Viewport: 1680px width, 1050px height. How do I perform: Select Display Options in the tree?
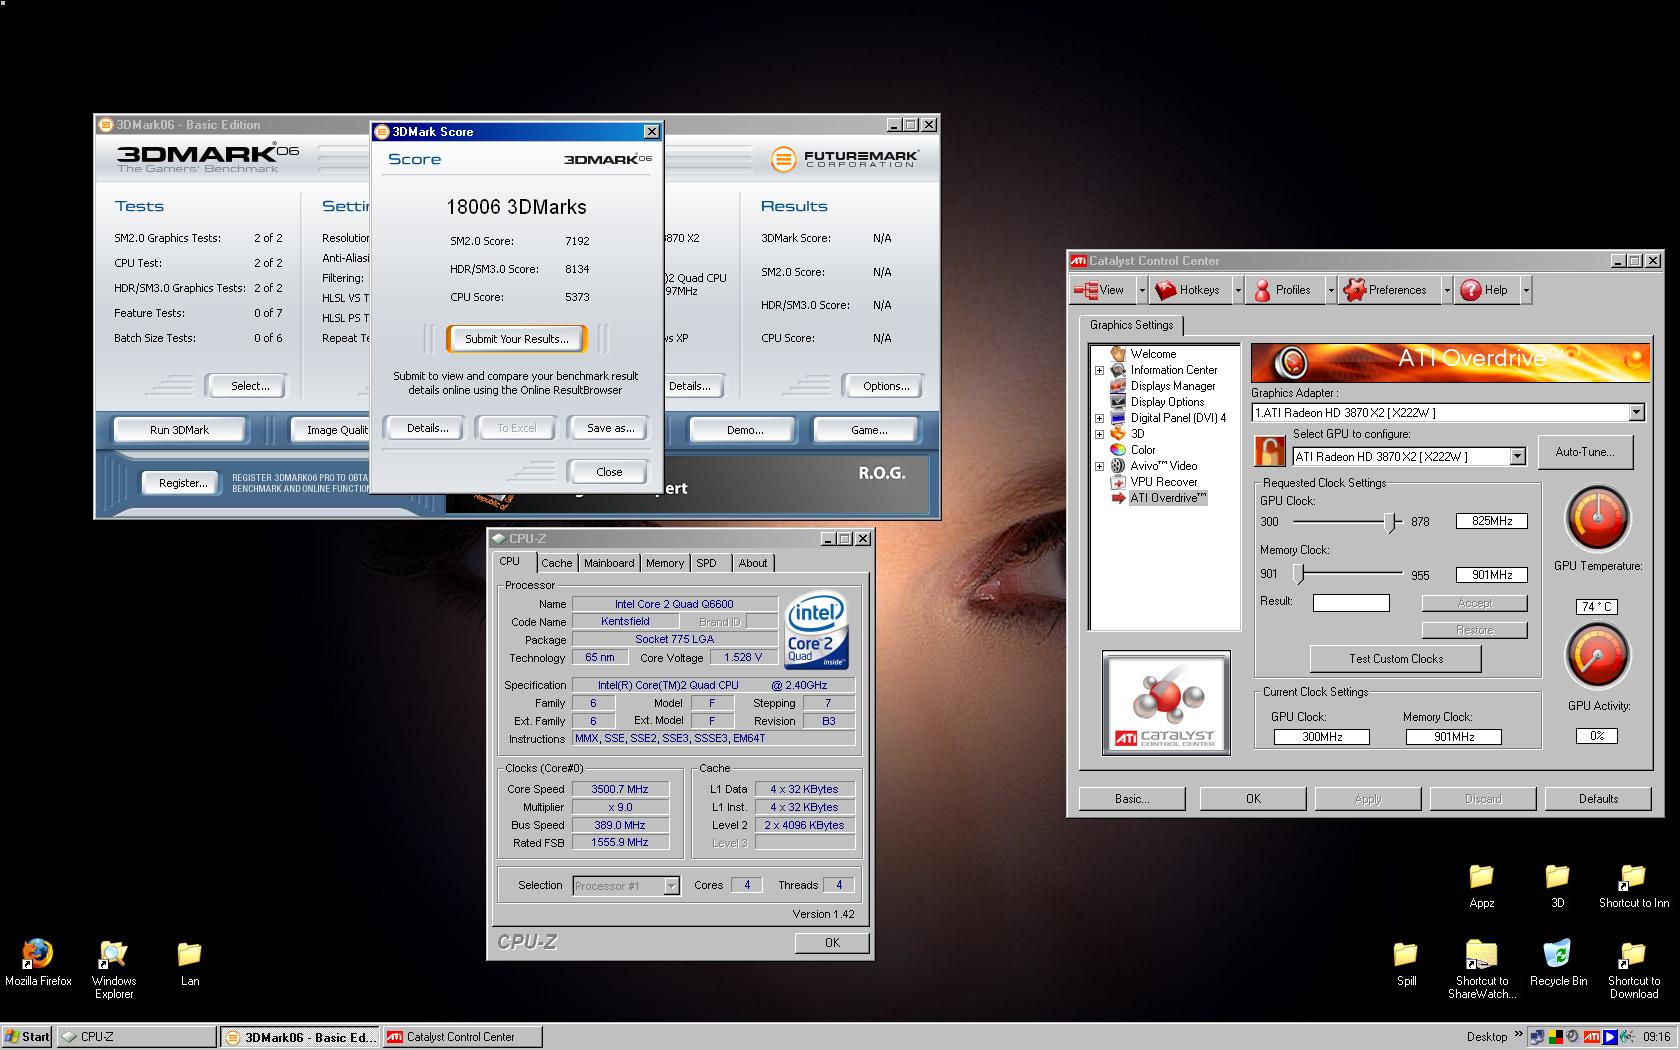pyautogui.click(x=1167, y=402)
